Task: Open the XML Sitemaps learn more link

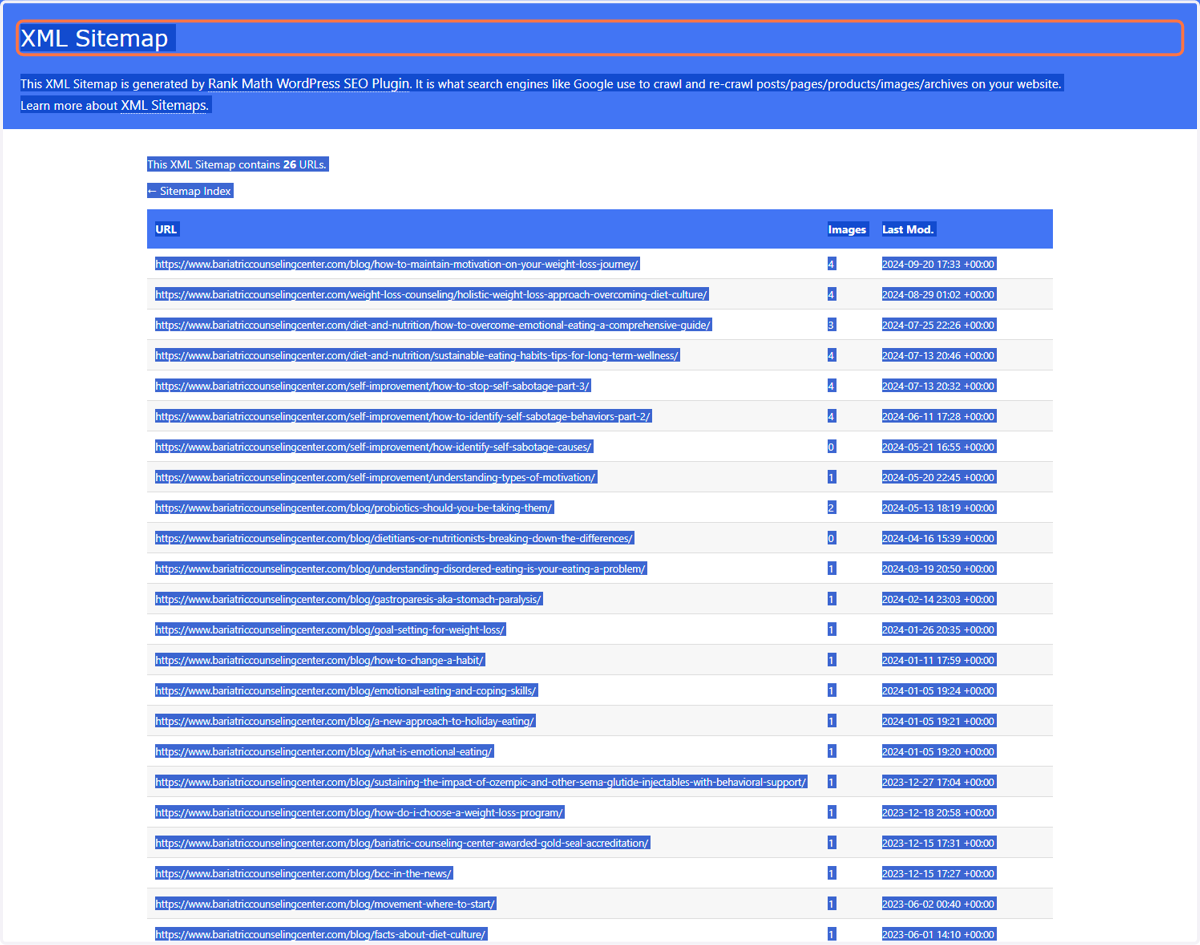Action: pos(164,105)
